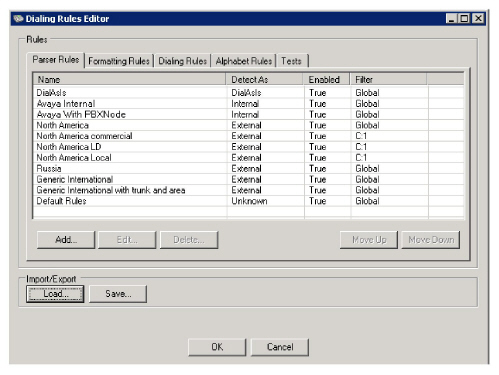Confirm with the OK button
Screen dimensions: 499x375
217,347
